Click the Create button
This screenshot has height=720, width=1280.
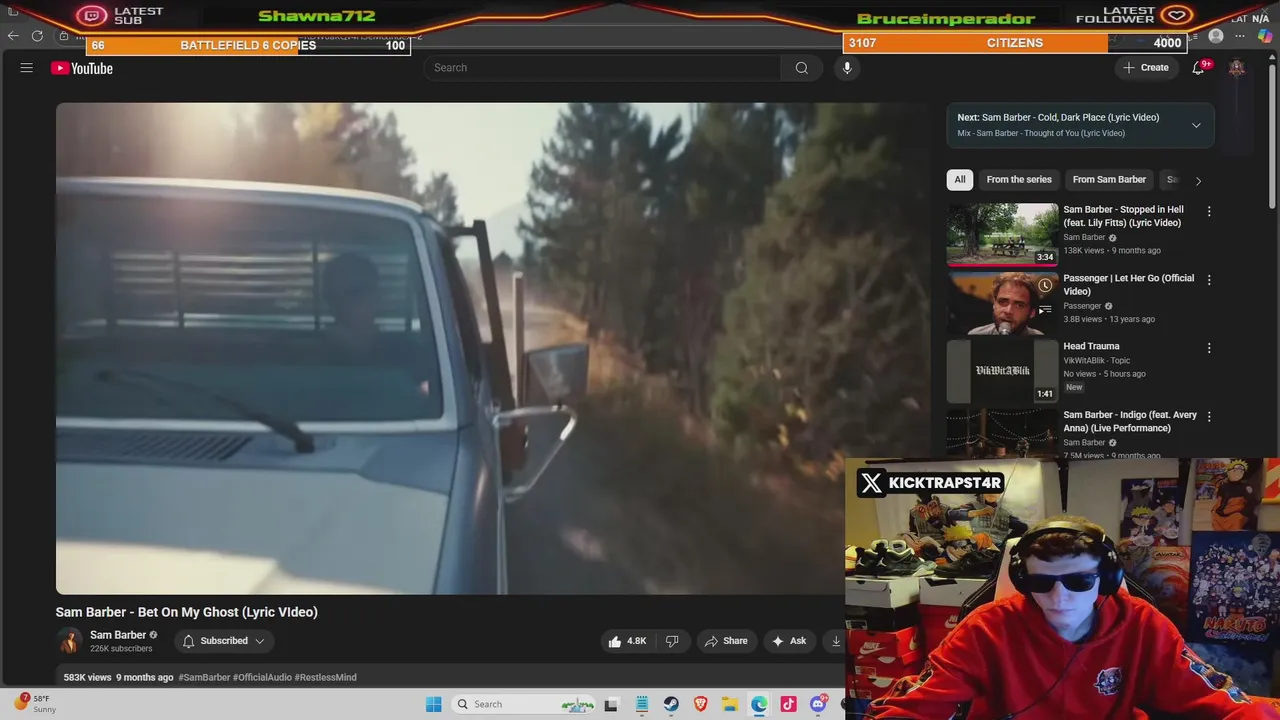1145,68
